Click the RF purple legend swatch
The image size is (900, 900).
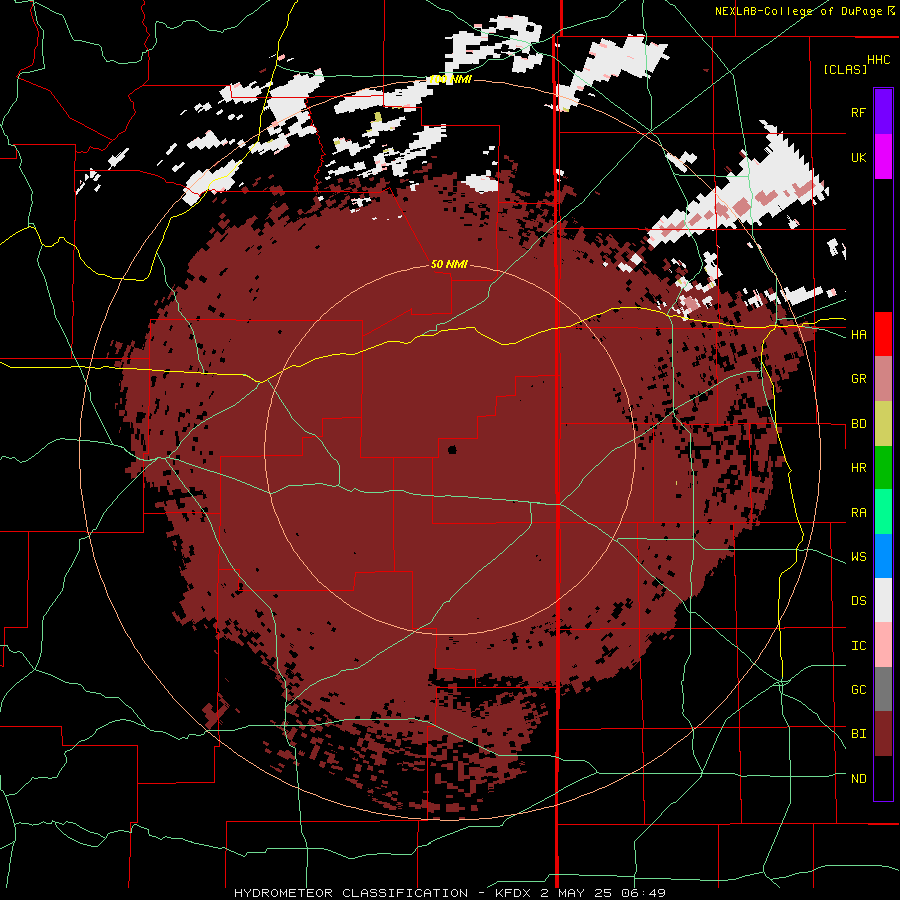(883, 112)
